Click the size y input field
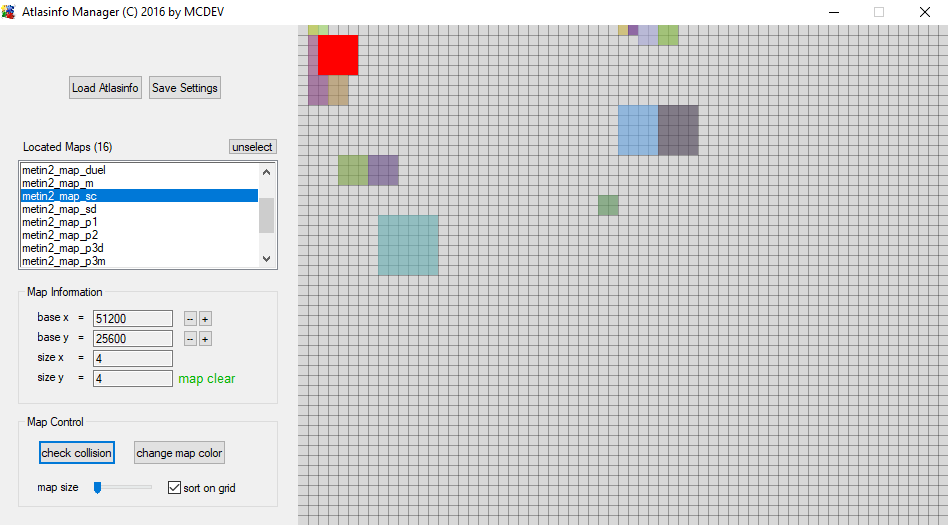Screen dimensions: 948x525 [133, 379]
